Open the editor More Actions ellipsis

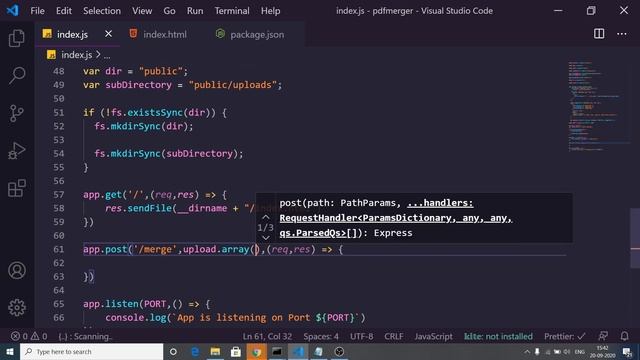622,34
